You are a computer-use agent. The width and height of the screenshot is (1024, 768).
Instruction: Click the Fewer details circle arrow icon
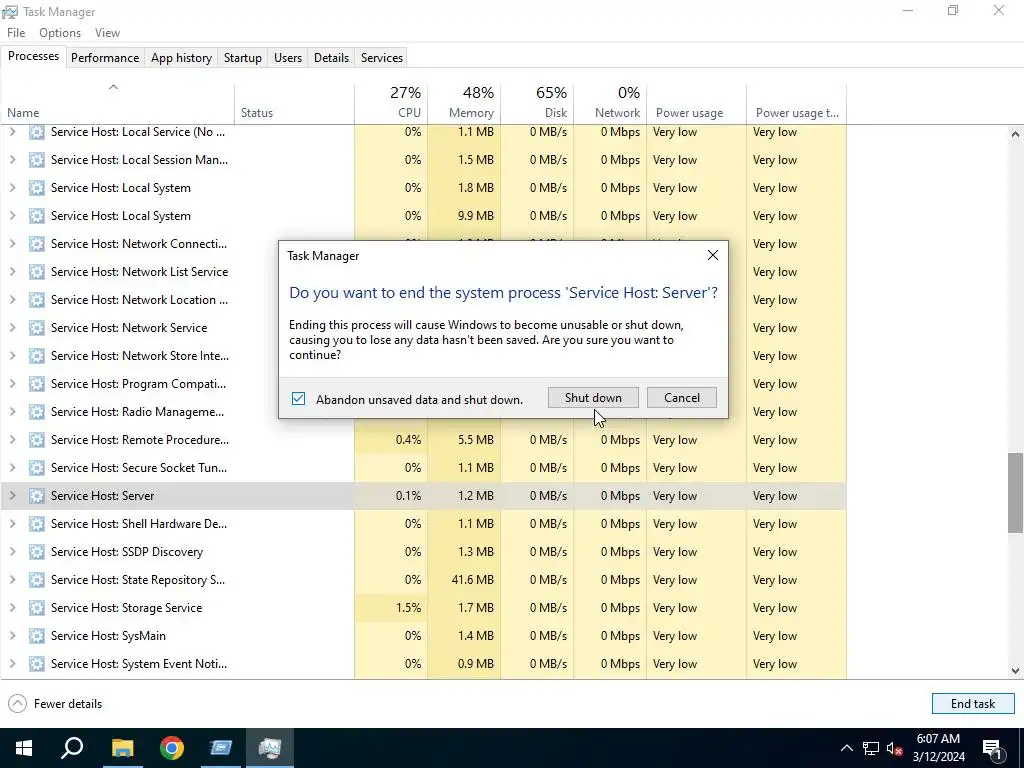tap(18, 703)
